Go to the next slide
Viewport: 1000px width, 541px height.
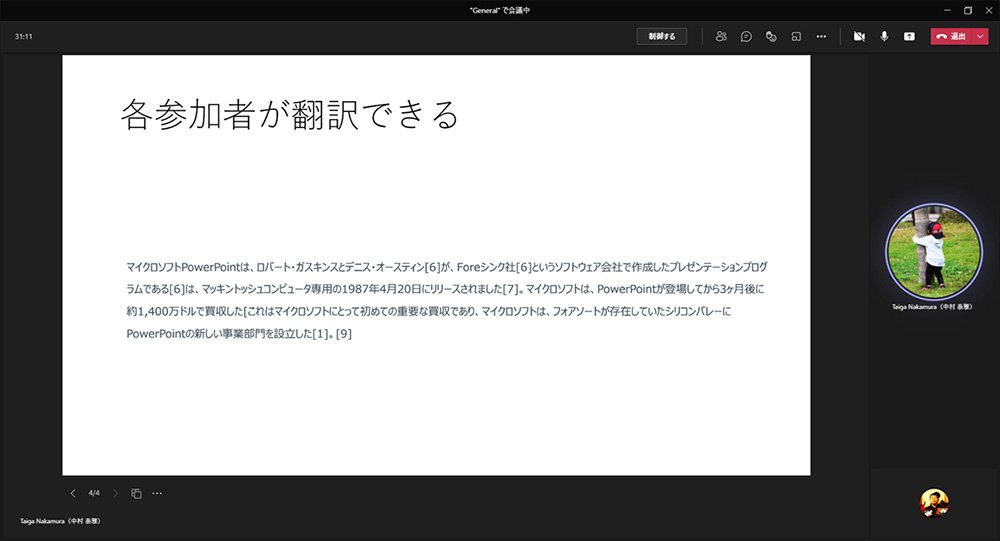[x=115, y=493]
